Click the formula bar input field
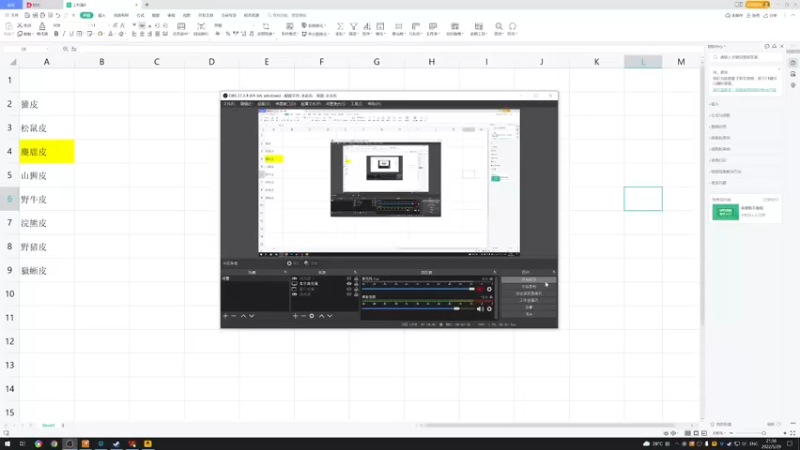 click(x=390, y=49)
